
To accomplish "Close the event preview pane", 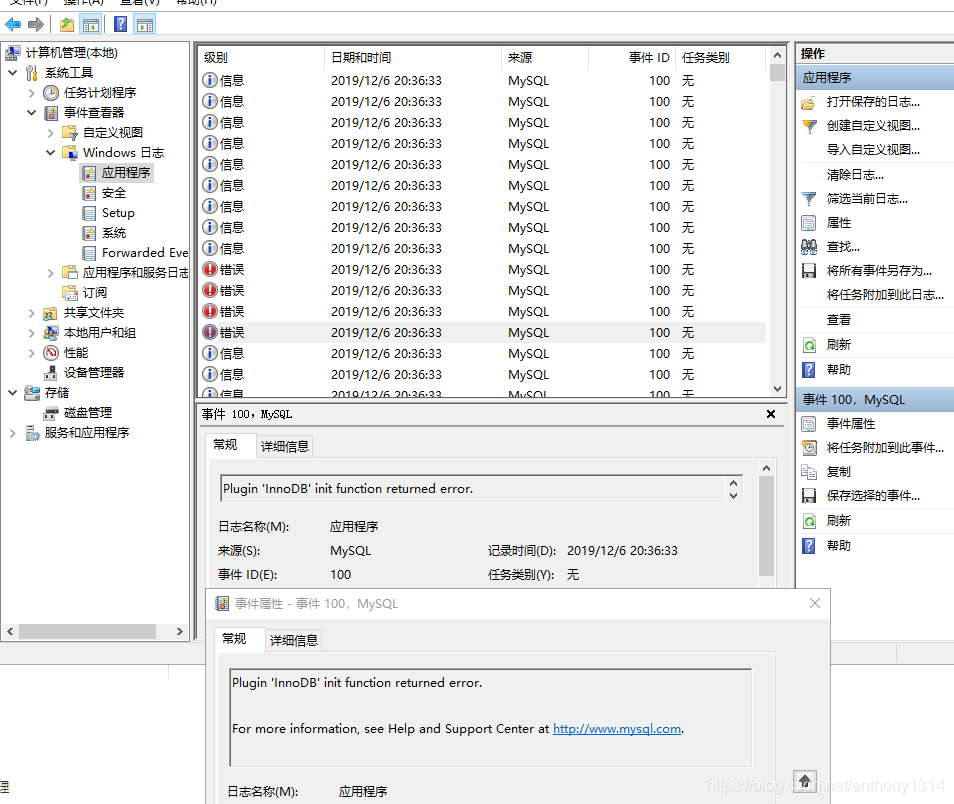I will 771,414.
